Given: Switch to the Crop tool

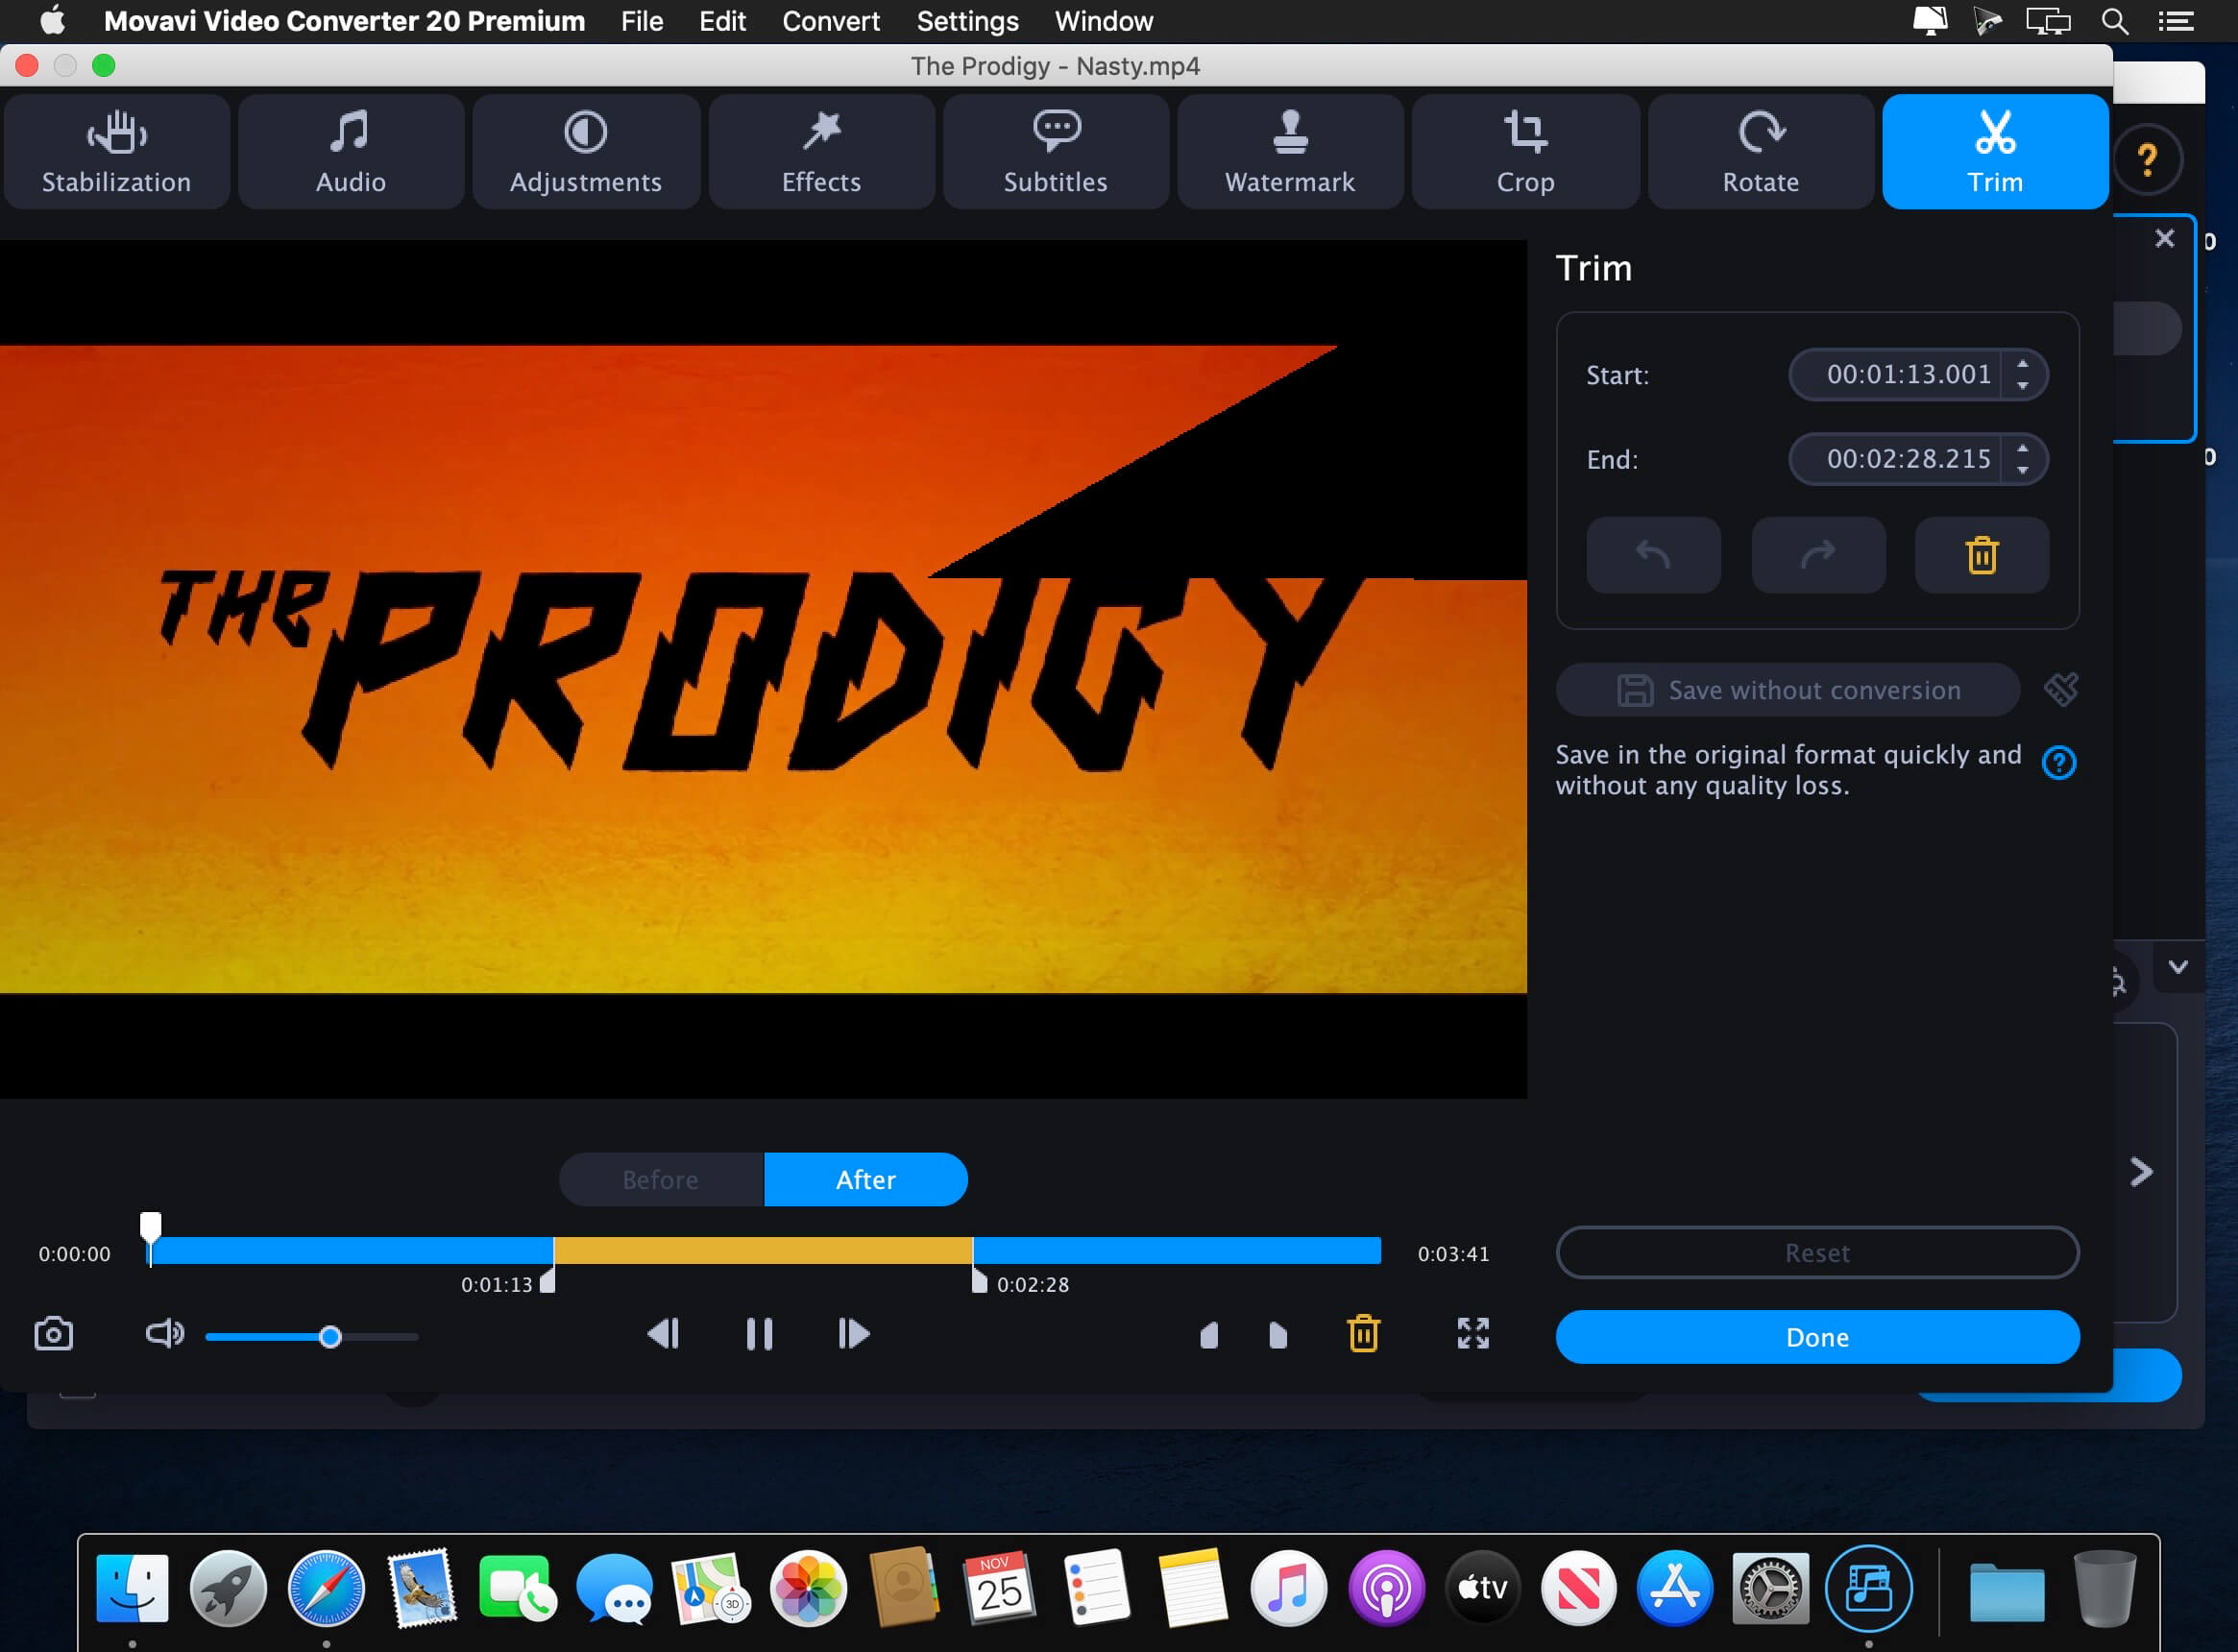Looking at the screenshot, I should click(1524, 152).
